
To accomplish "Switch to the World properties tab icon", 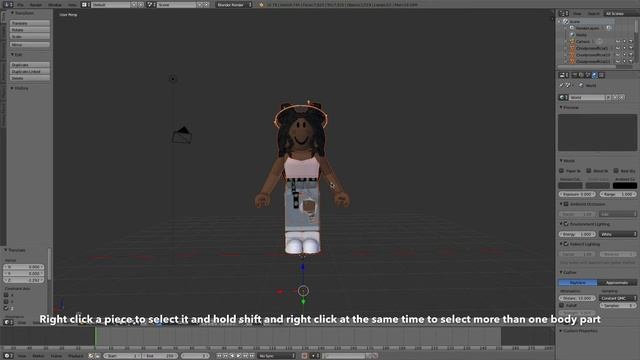I will 594,75.
